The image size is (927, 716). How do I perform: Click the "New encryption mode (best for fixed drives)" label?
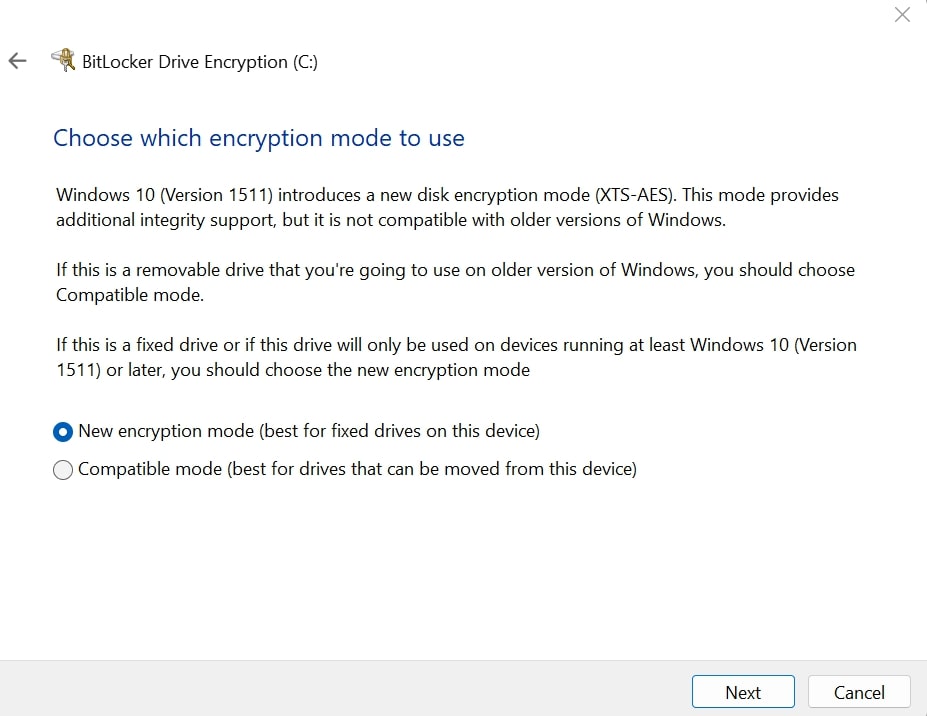(x=309, y=431)
